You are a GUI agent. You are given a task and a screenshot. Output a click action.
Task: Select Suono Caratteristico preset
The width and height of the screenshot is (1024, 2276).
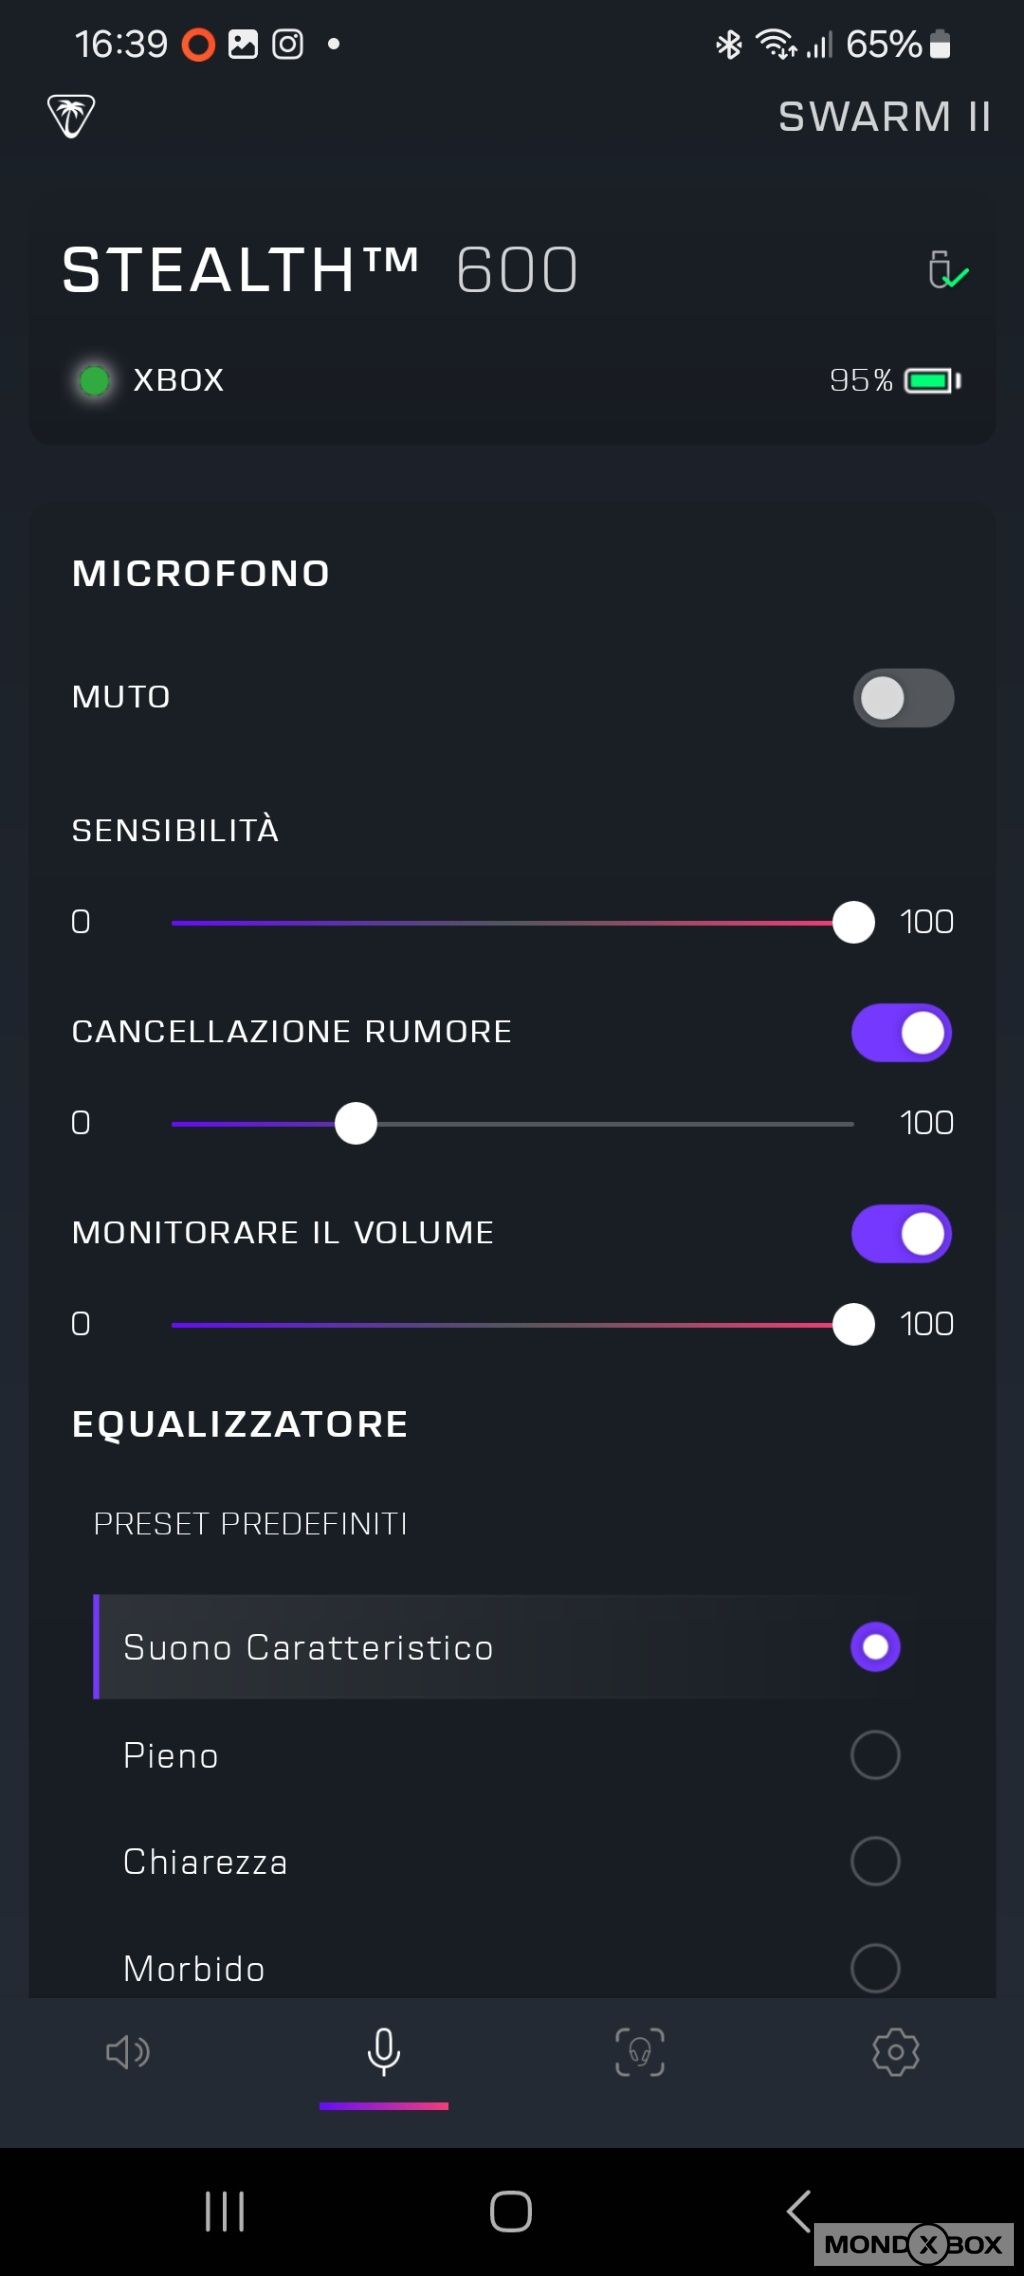pyautogui.click(x=875, y=1647)
